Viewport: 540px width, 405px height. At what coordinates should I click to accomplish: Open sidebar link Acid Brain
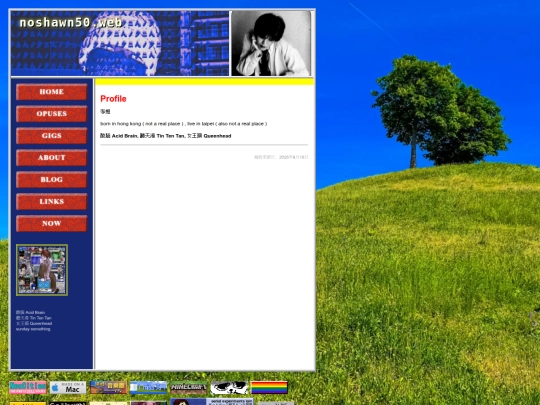(30, 312)
